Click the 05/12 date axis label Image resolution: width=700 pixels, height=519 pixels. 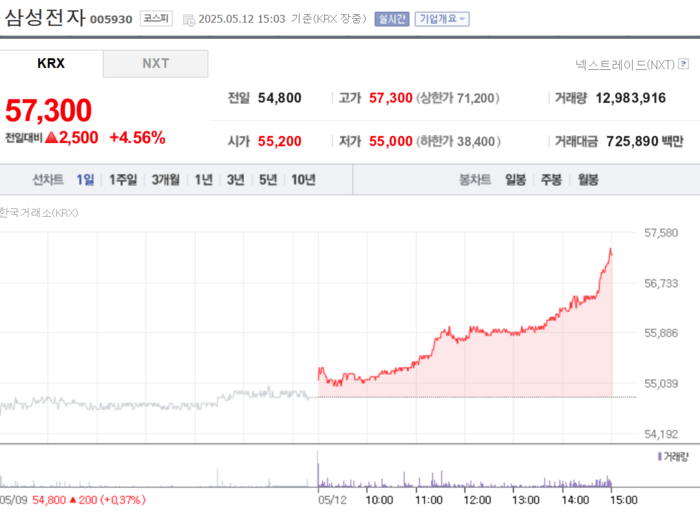pyautogui.click(x=332, y=500)
